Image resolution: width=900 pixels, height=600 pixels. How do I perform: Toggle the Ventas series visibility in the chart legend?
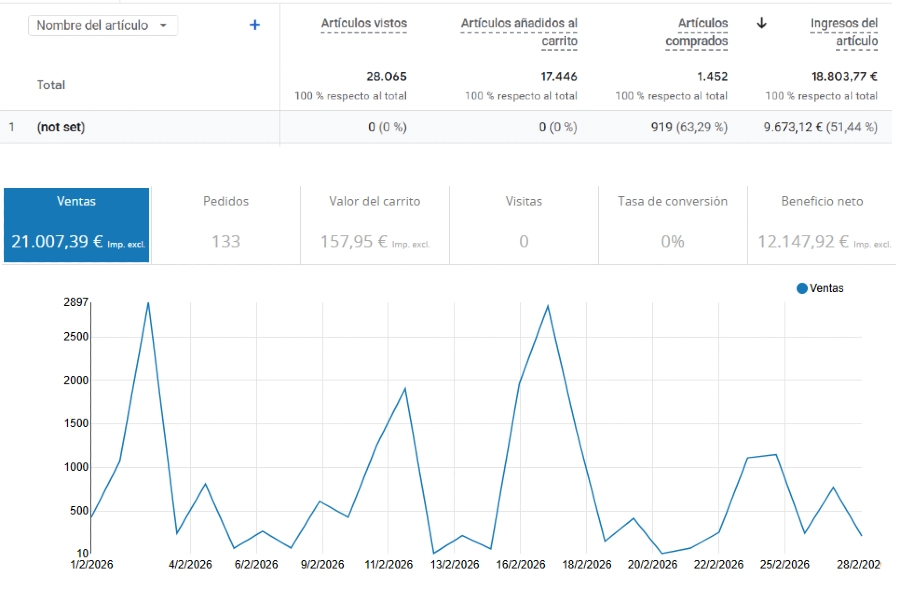click(x=820, y=288)
